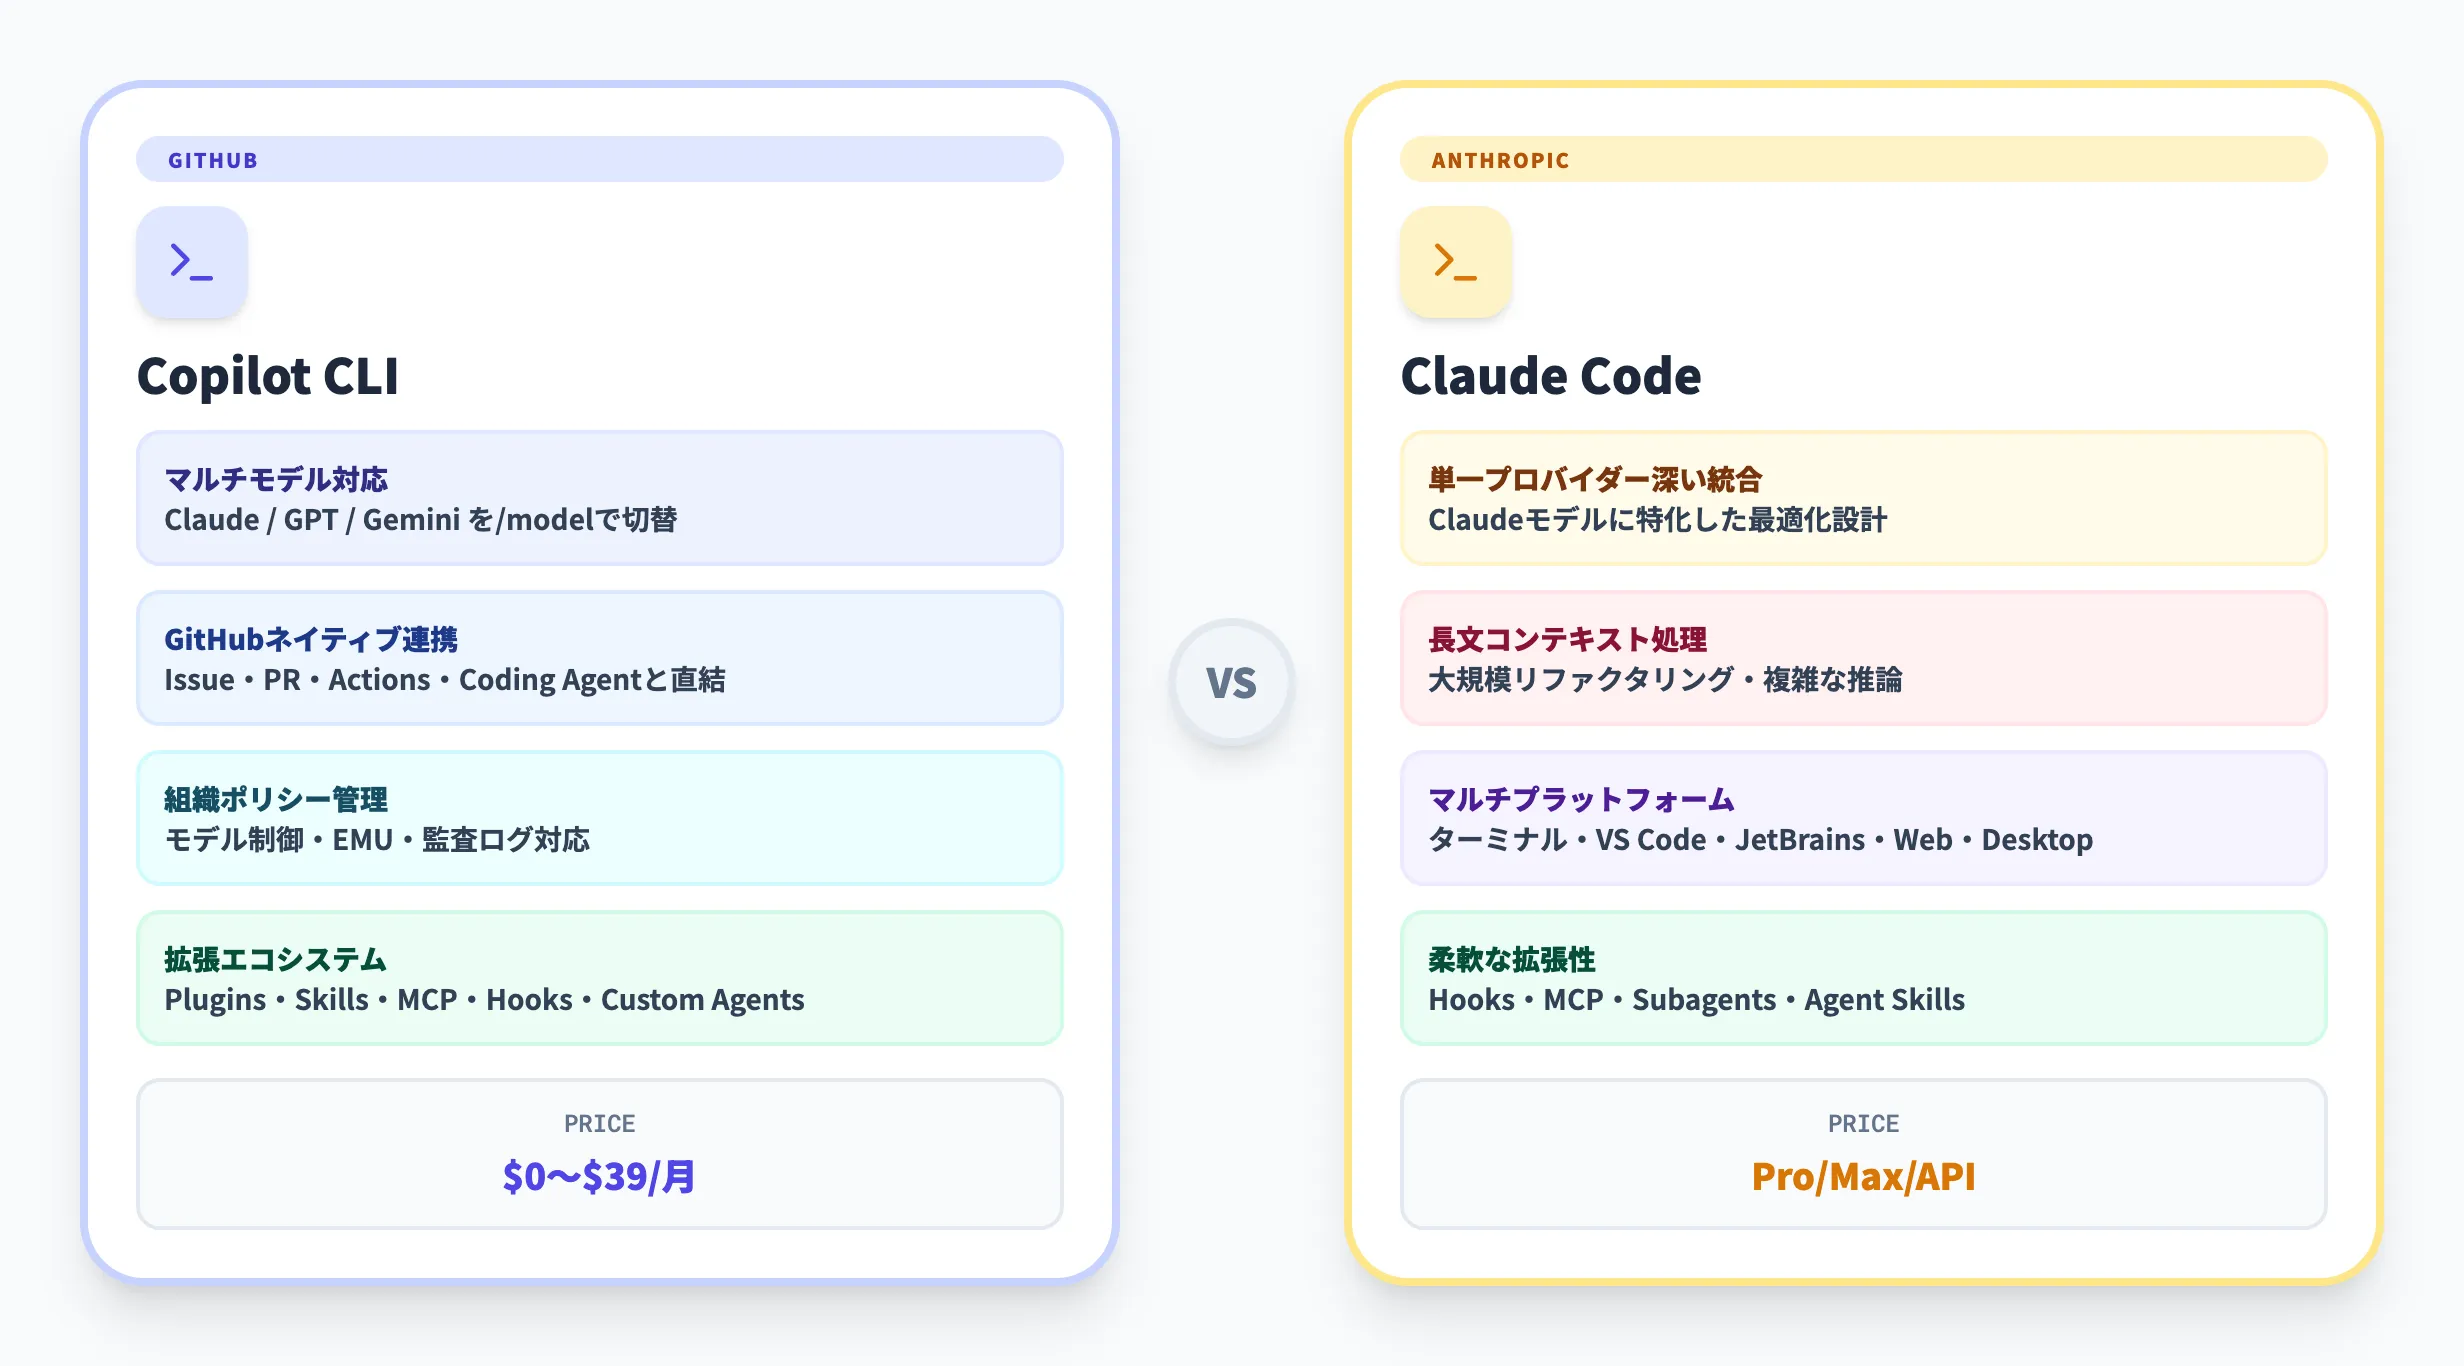The height and width of the screenshot is (1366, 2464).
Task: Click the マルチプラットフォーム card
Action: (1864, 818)
